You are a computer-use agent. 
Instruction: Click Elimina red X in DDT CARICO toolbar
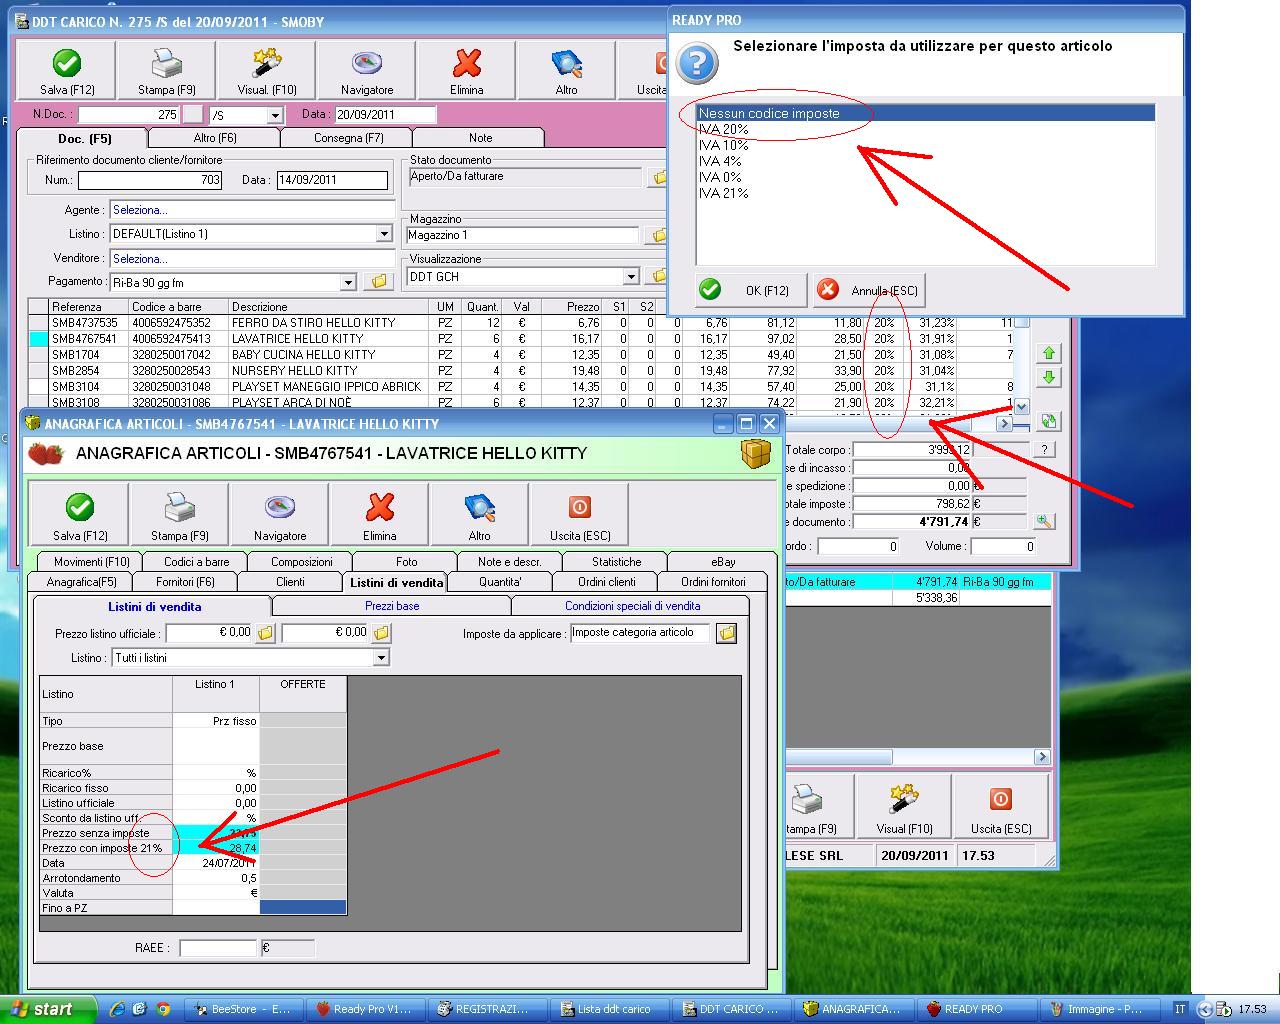pos(467,71)
